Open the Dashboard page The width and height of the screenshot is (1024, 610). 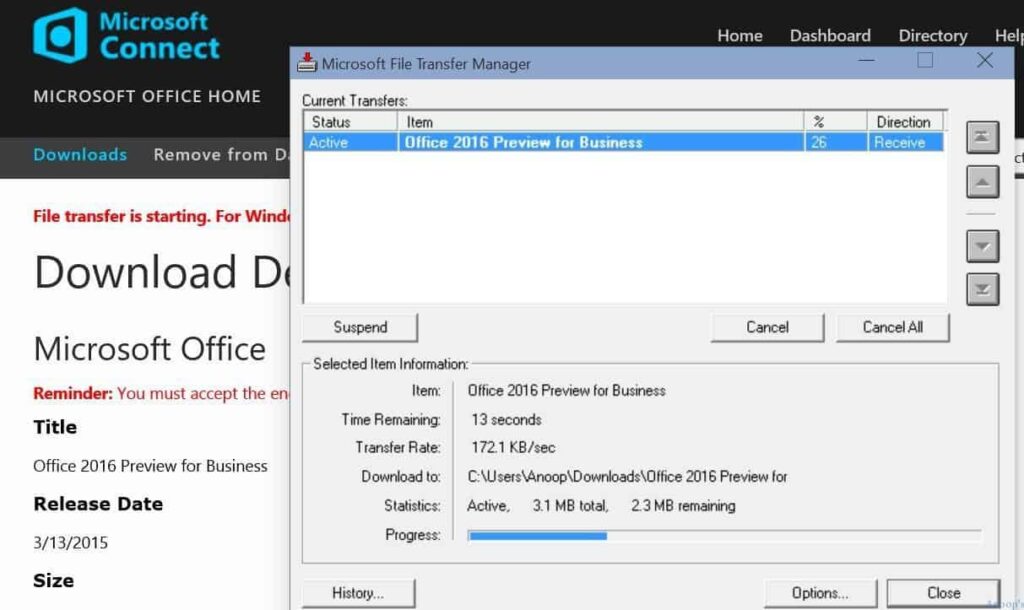830,35
